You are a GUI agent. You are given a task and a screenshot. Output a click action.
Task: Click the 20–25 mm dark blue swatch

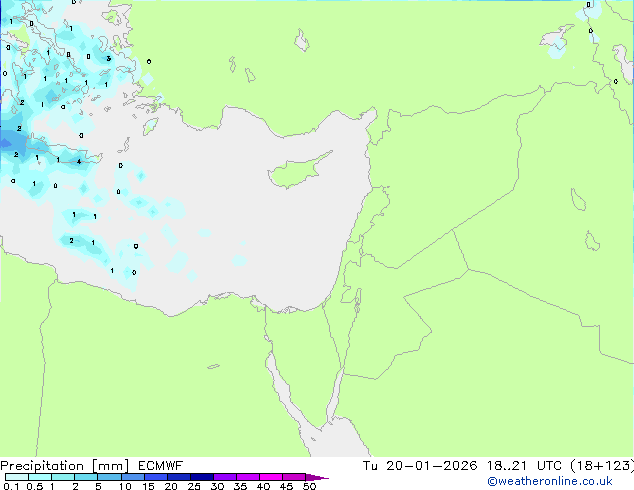(x=179, y=477)
